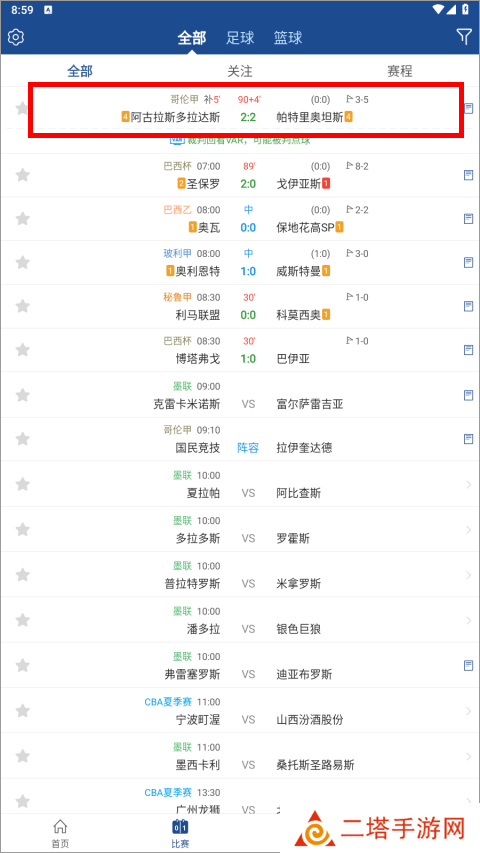
Task: Open the 赛程 schedule sub-tab
Action: click(x=400, y=71)
